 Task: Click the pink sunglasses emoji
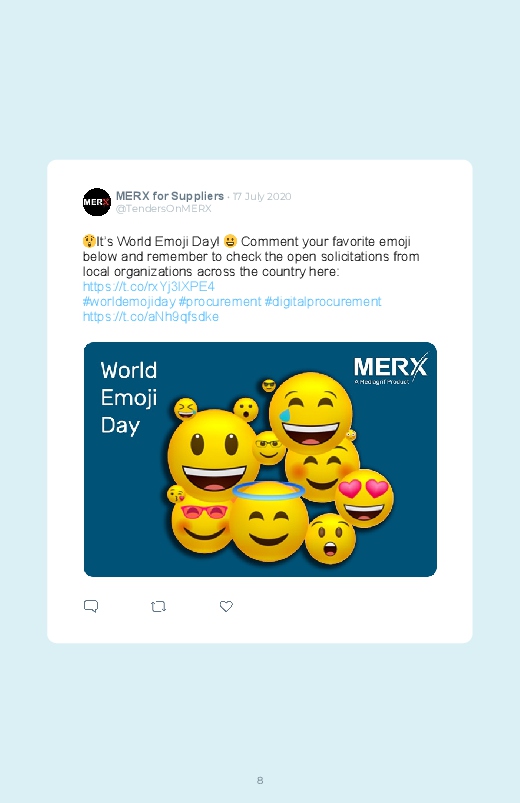(202, 525)
